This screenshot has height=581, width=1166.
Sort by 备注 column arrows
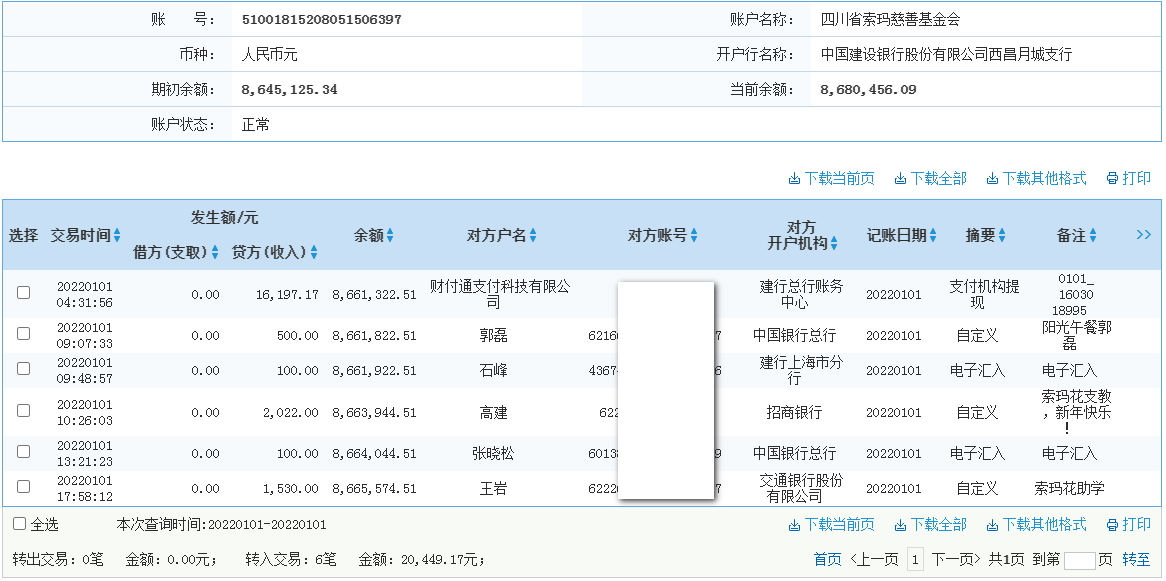[x=1092, y=236]
